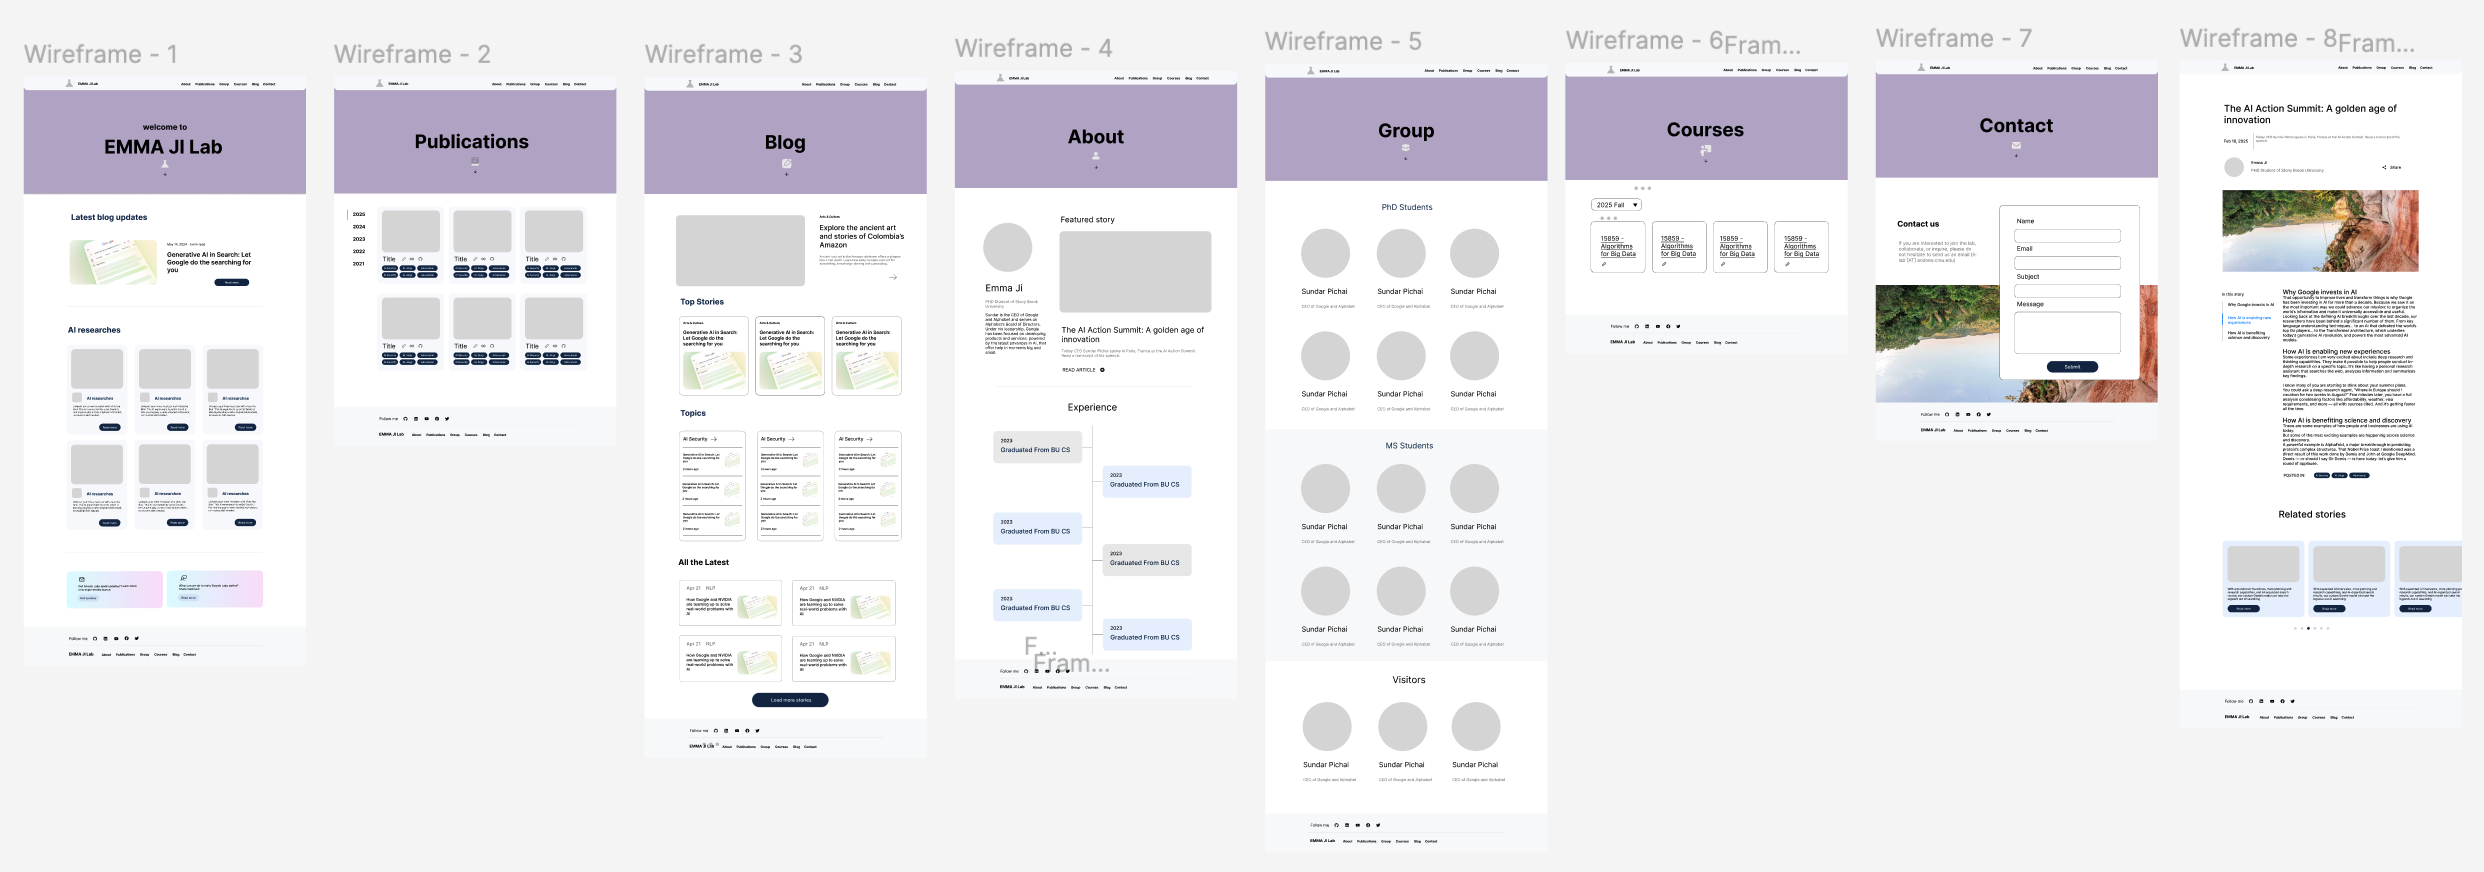Open the first Algorithms for Big Data course card
This screenshot has width=2484, height=872.
click(1618, 247)
